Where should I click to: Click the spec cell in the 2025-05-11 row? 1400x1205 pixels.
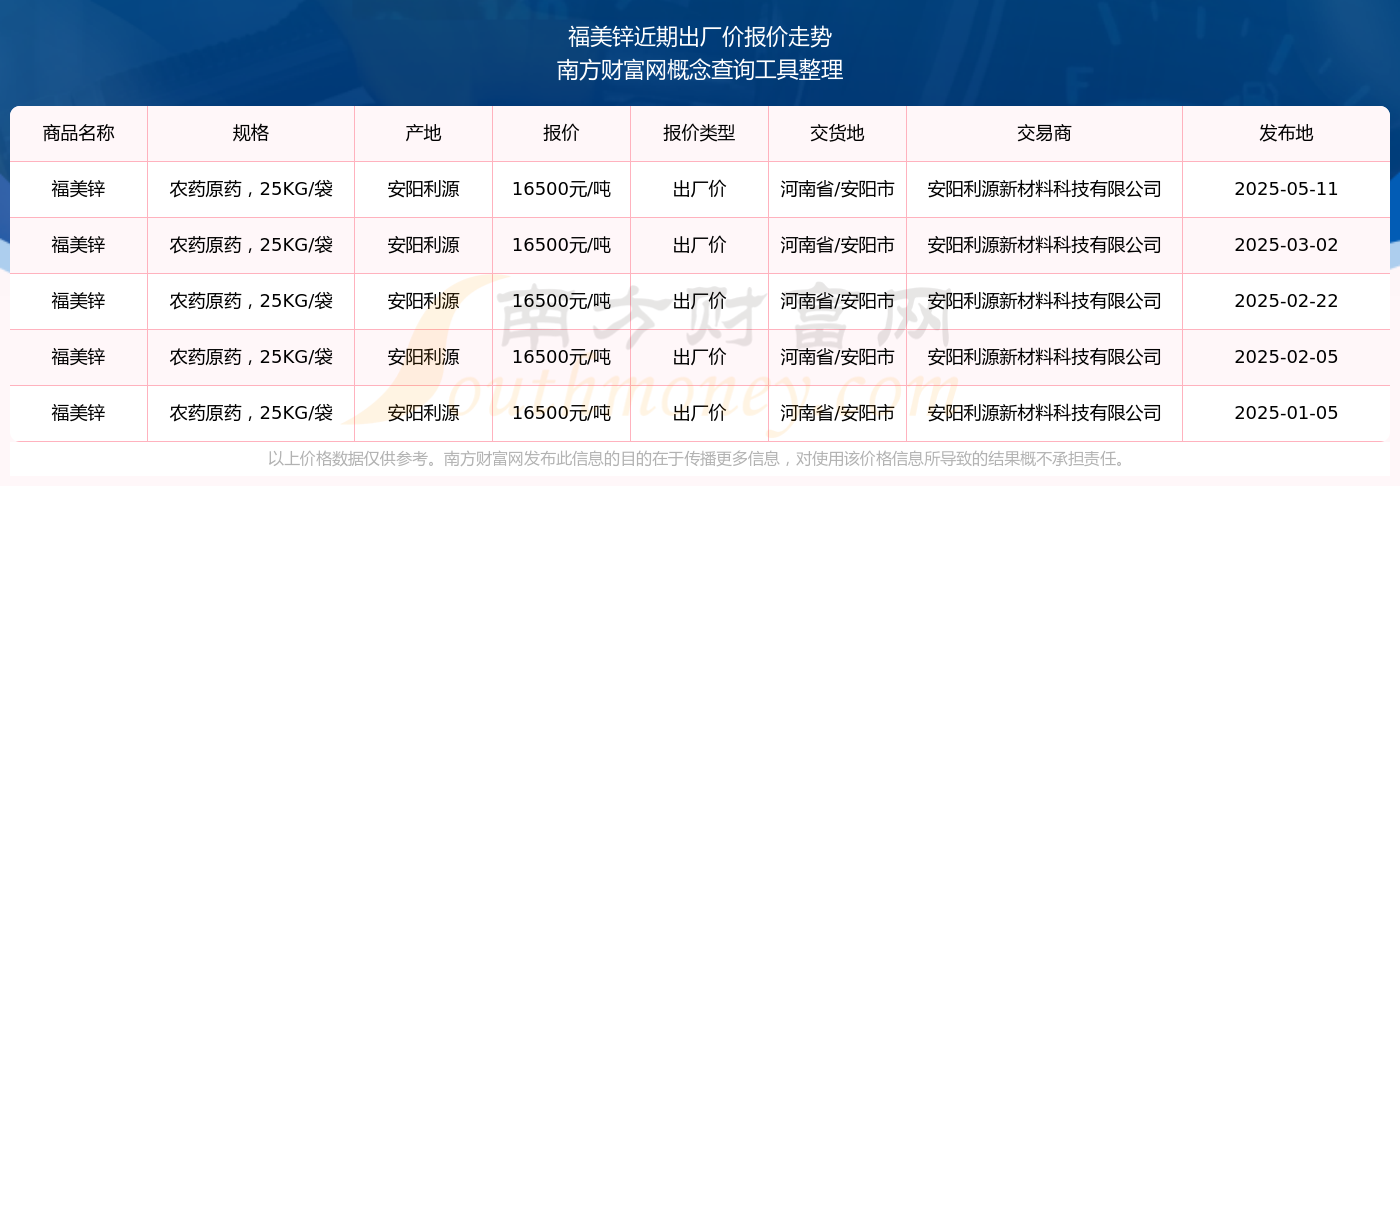pyautogui.click(x=251, y=190)
